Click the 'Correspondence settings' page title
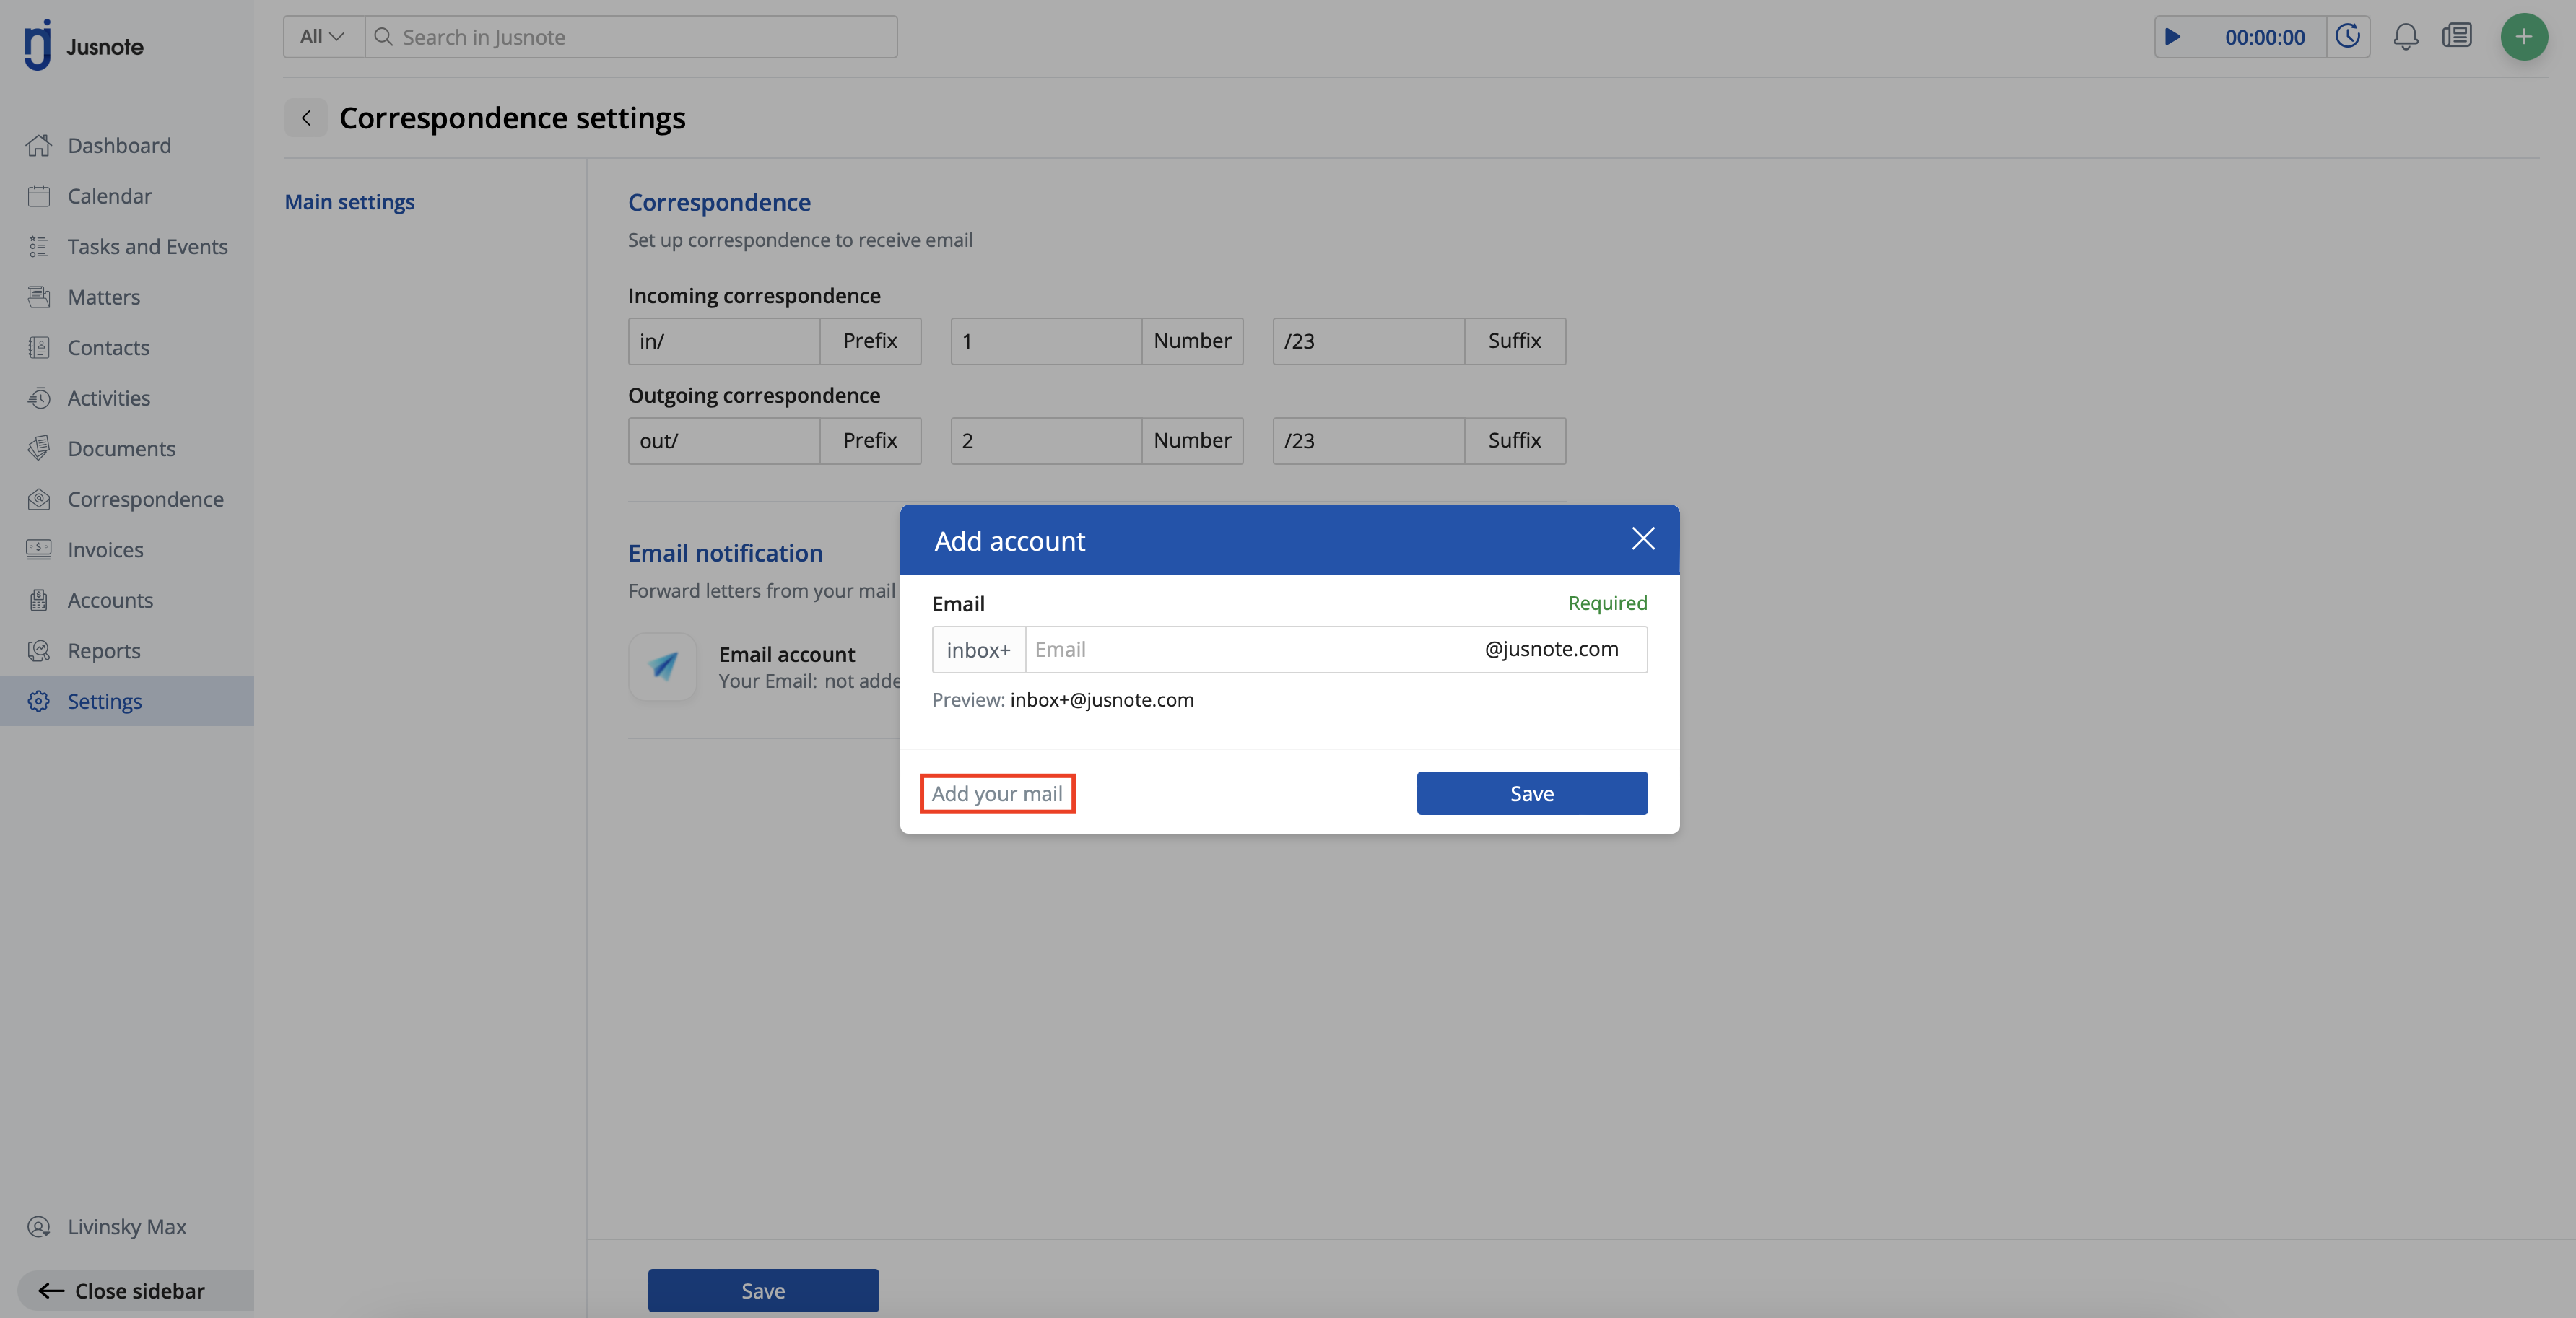Image resolution: width=2576 pixels, height=1318 pixels. [512, 118]
